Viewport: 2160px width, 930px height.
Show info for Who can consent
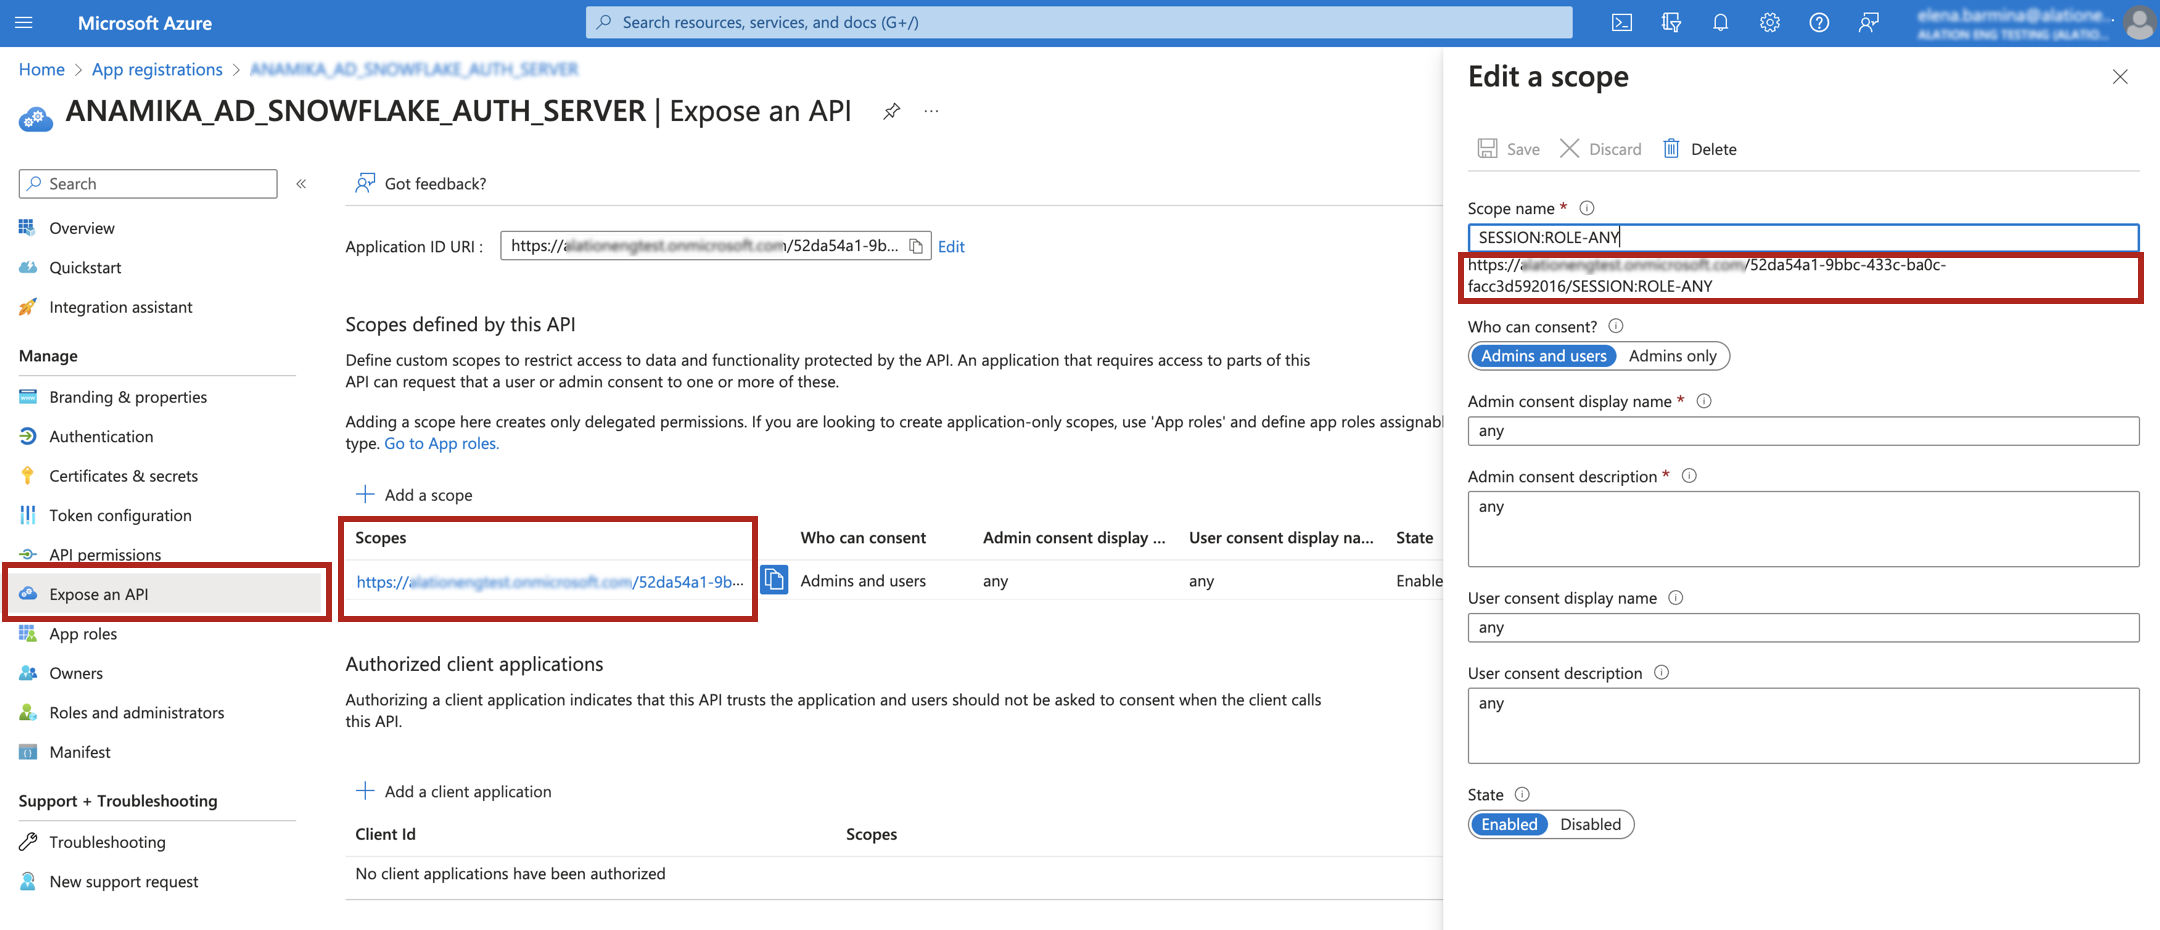tap(1616, 326)
